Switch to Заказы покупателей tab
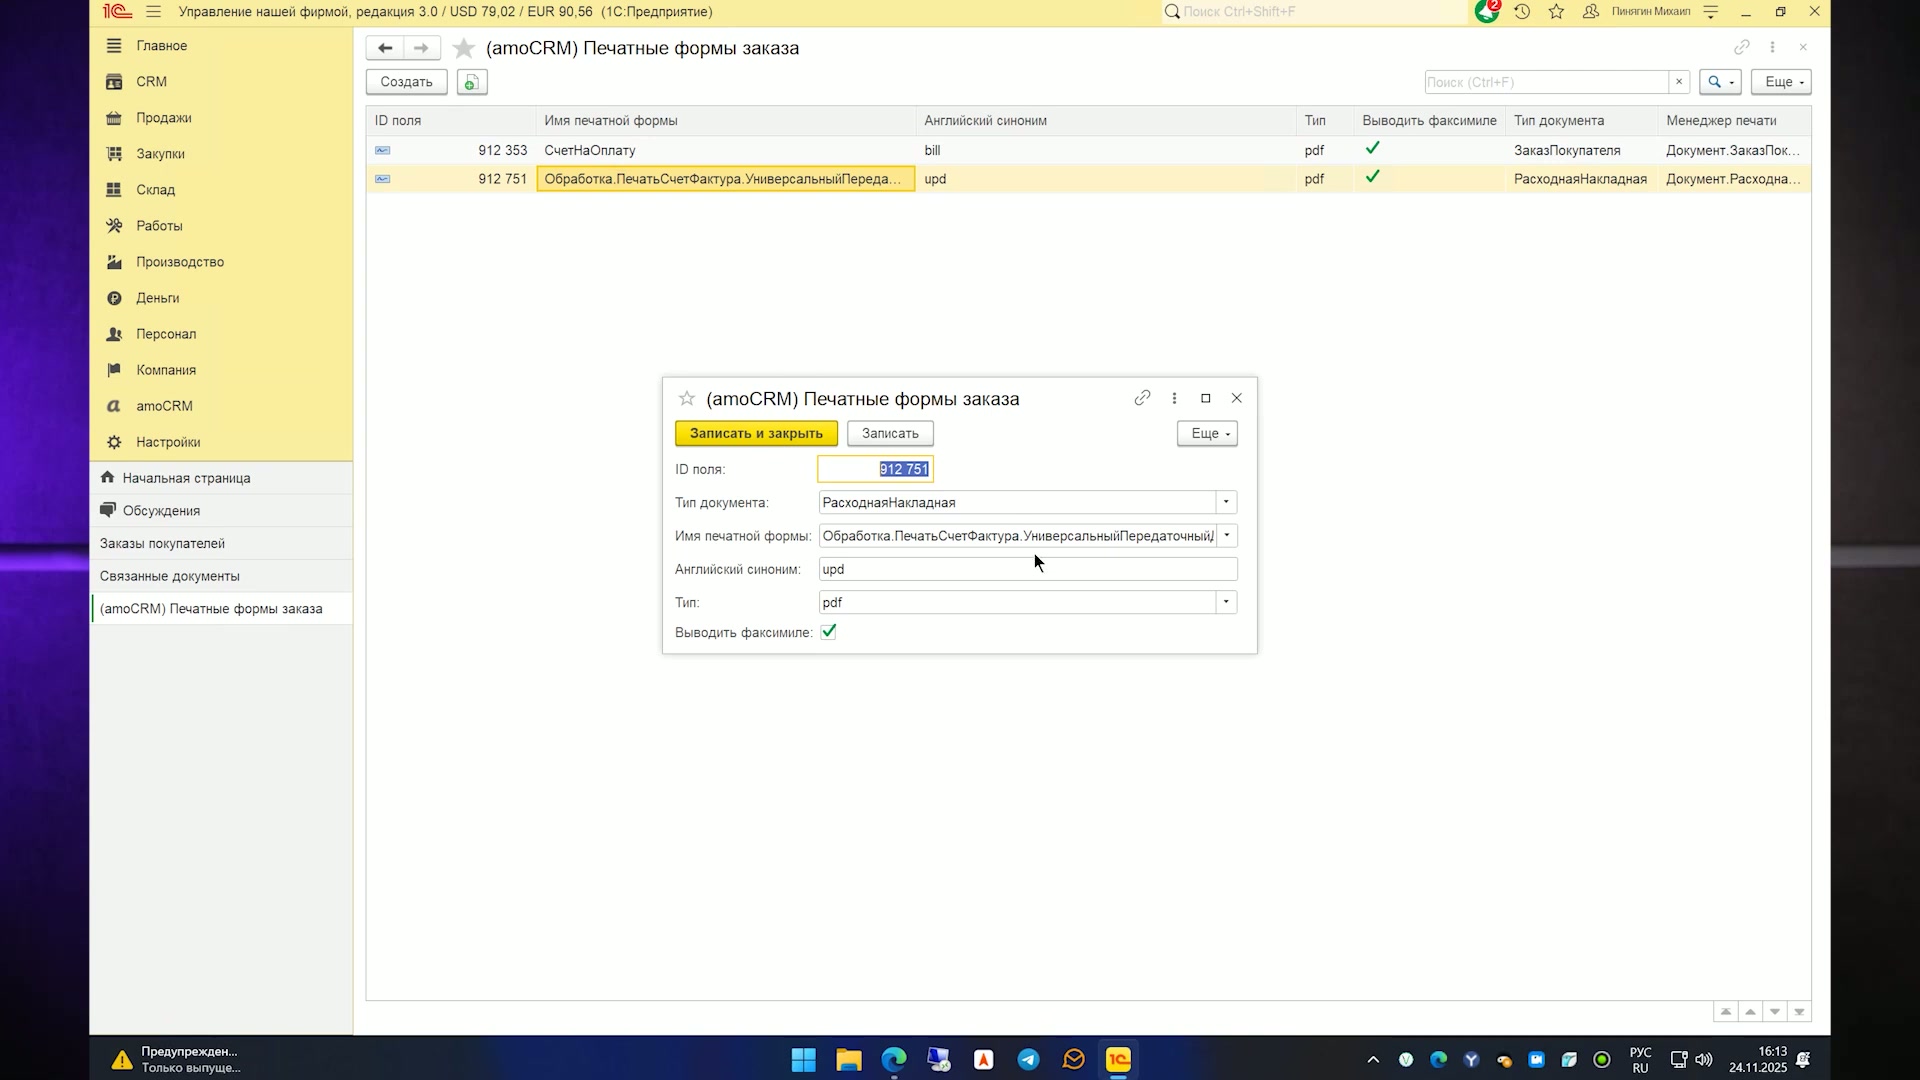The height and width of the screenshot is (1080, 1920). point(162,544)
